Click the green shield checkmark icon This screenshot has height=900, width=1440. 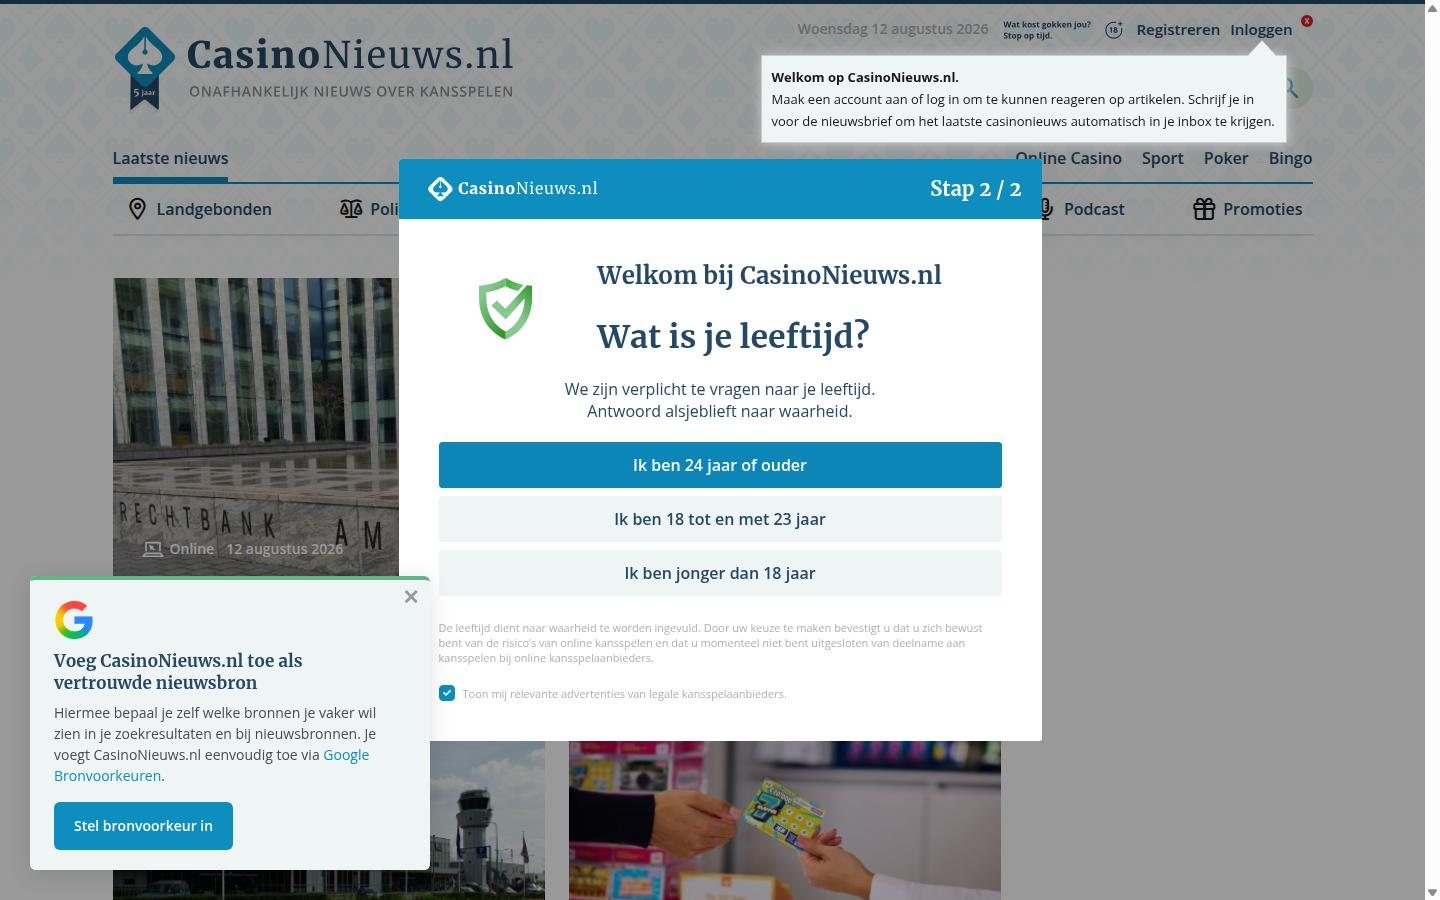click(505, 308)
